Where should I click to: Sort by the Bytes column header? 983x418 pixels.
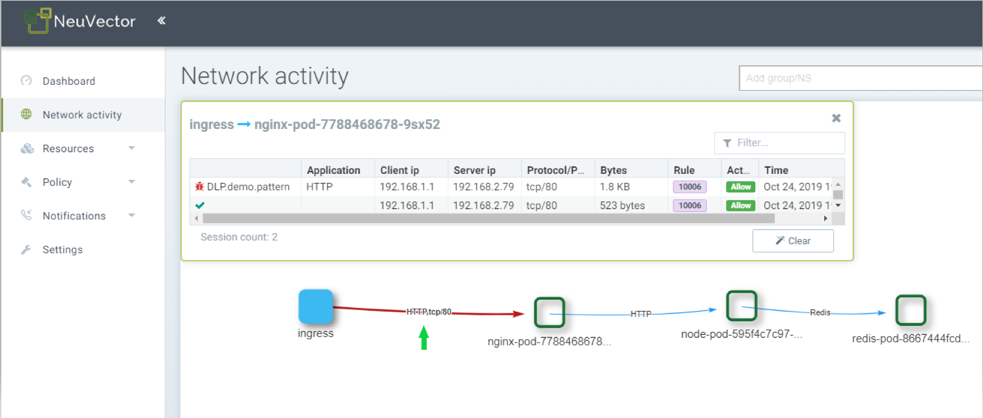click(613, 170)
